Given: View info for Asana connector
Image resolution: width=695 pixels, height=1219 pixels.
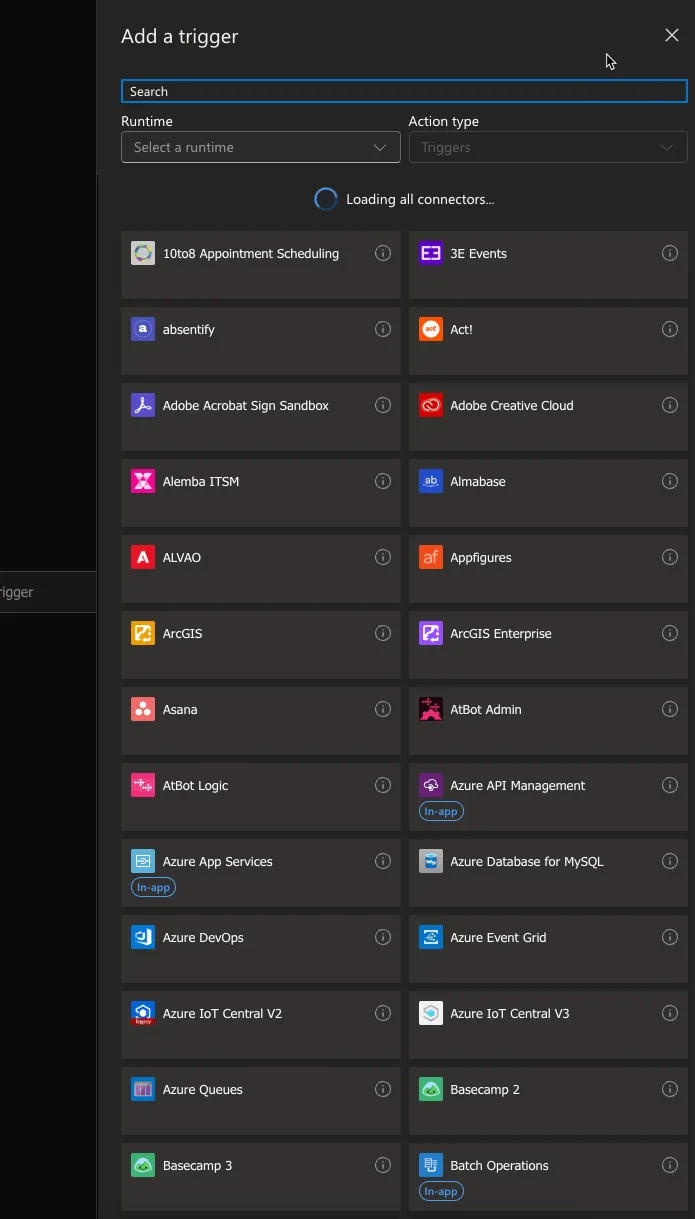Looking at the screenshot, I should (x=383, y=710).
